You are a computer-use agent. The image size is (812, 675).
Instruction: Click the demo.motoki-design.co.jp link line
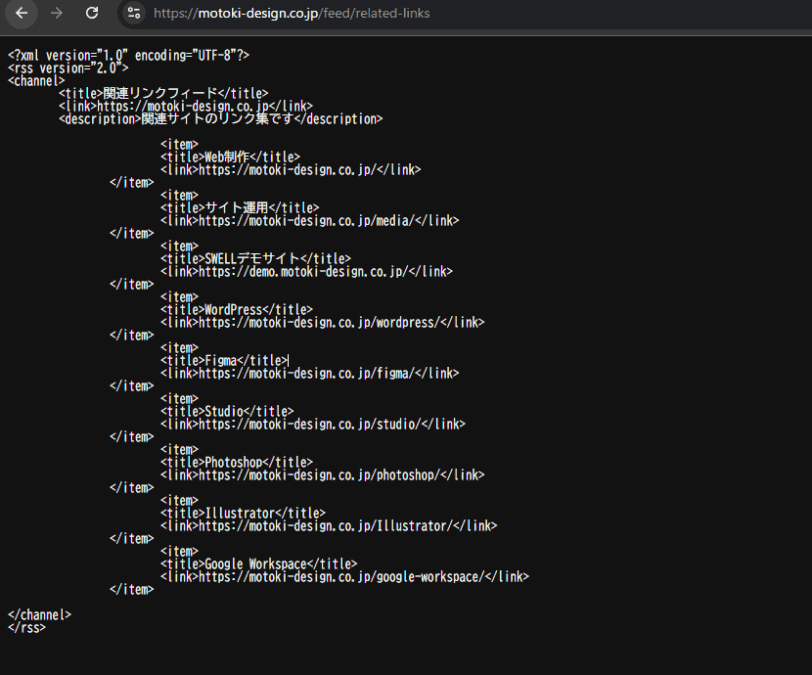click(x=307, y=271)
